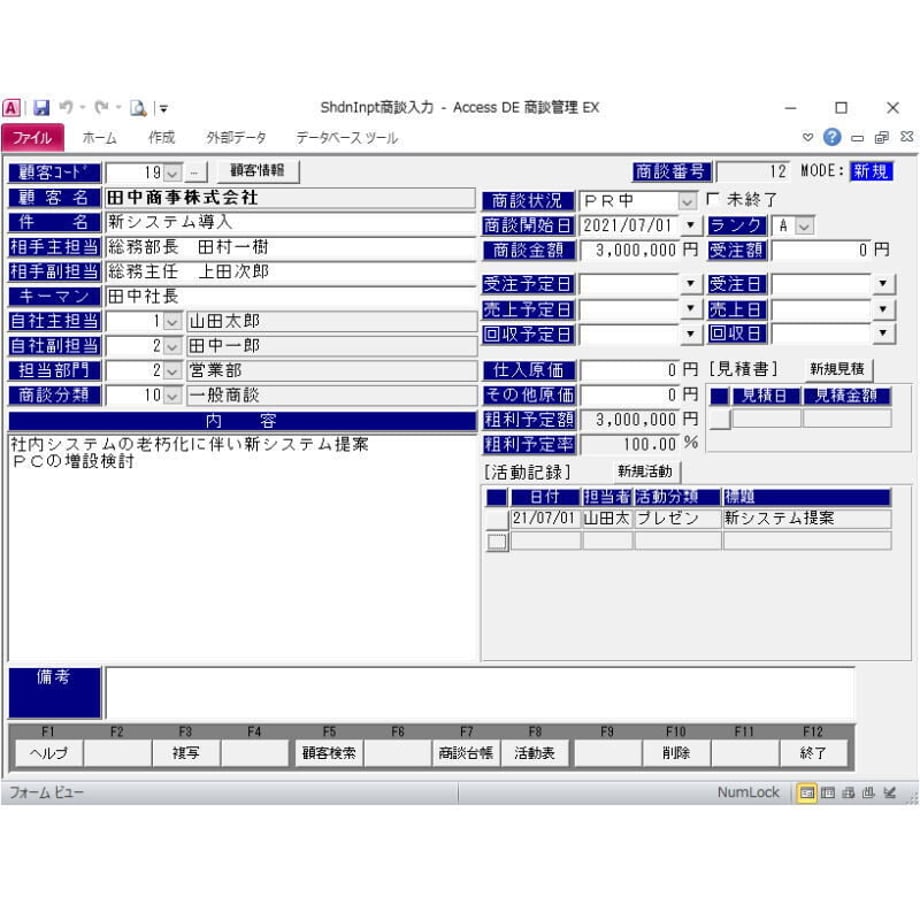Click the Print Preview icon

click(138, 108)
